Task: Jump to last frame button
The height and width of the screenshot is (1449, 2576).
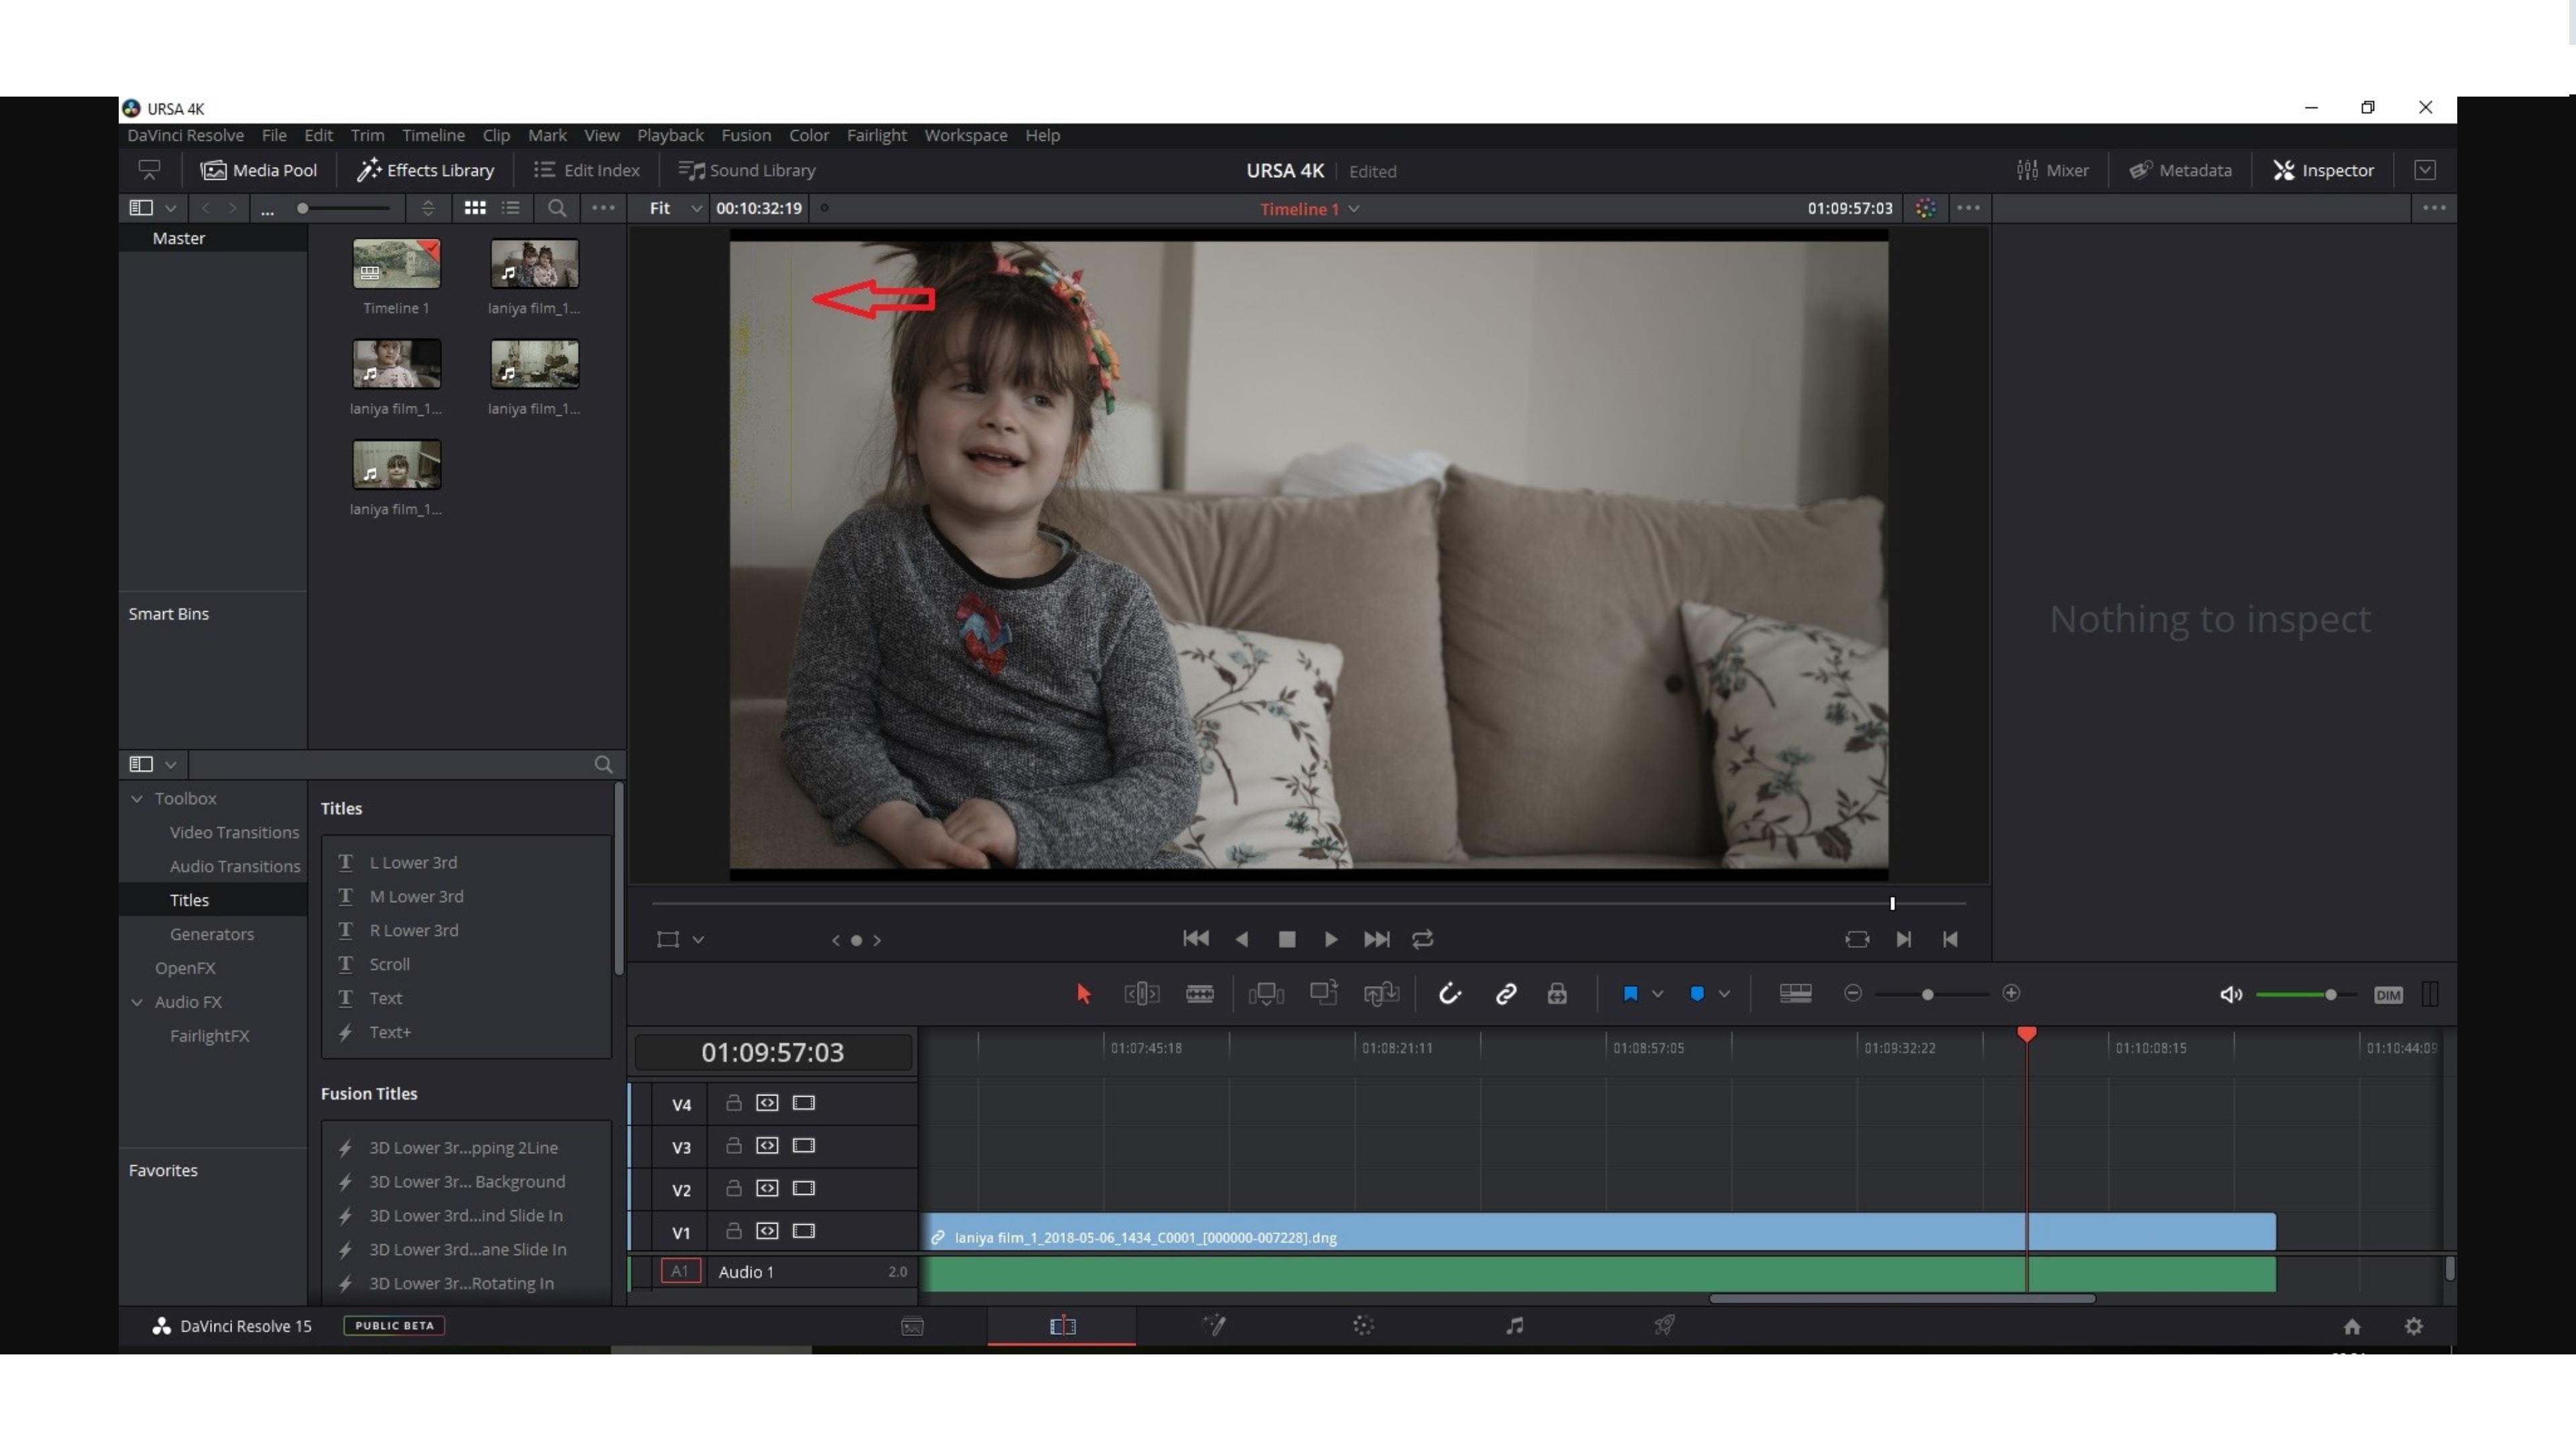Action: pos(1376,939)
